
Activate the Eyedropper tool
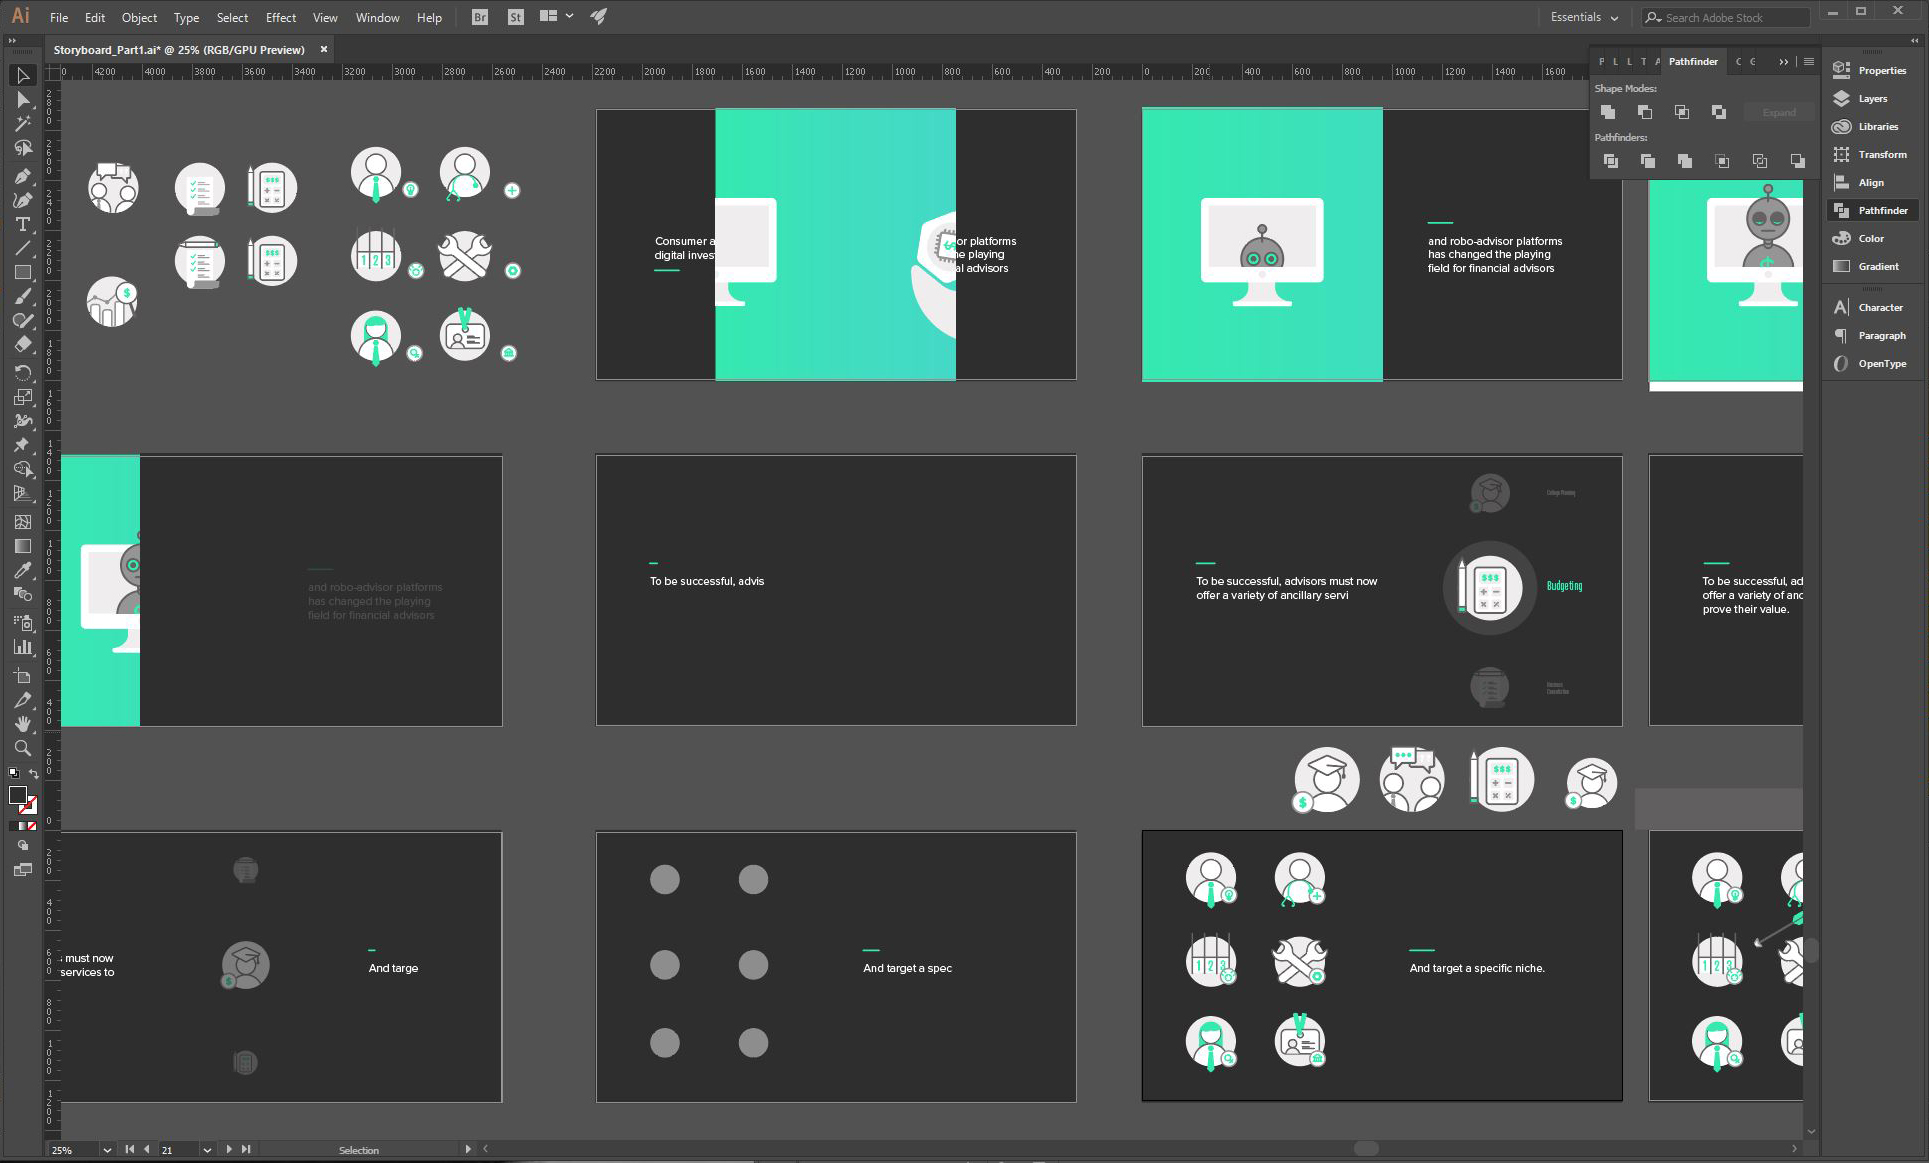(x=23, y=570)
